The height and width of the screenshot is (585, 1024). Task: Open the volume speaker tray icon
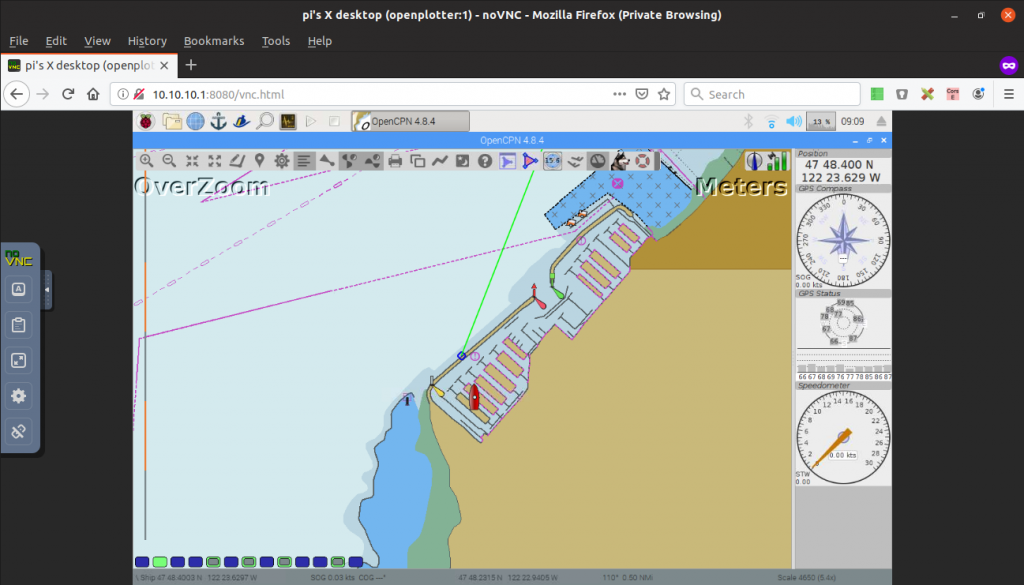click(793, 121)
